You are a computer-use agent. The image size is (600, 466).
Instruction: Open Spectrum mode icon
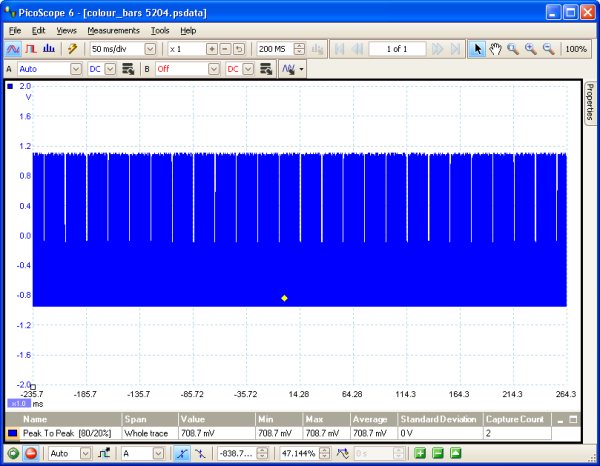tap(49, 49)
